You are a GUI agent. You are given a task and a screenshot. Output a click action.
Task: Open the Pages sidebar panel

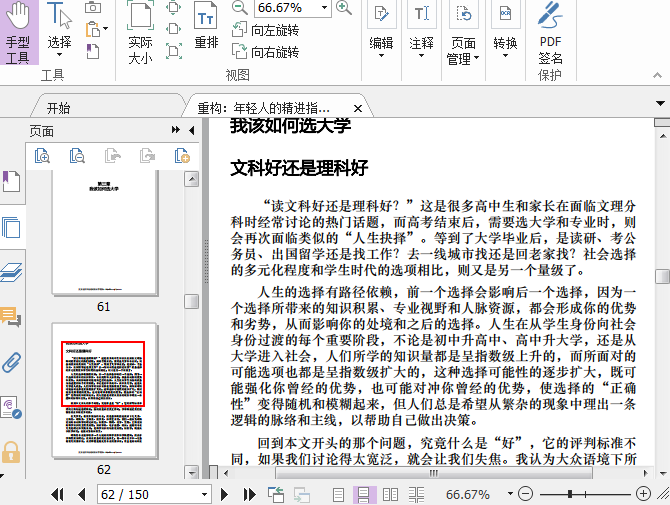11,227
